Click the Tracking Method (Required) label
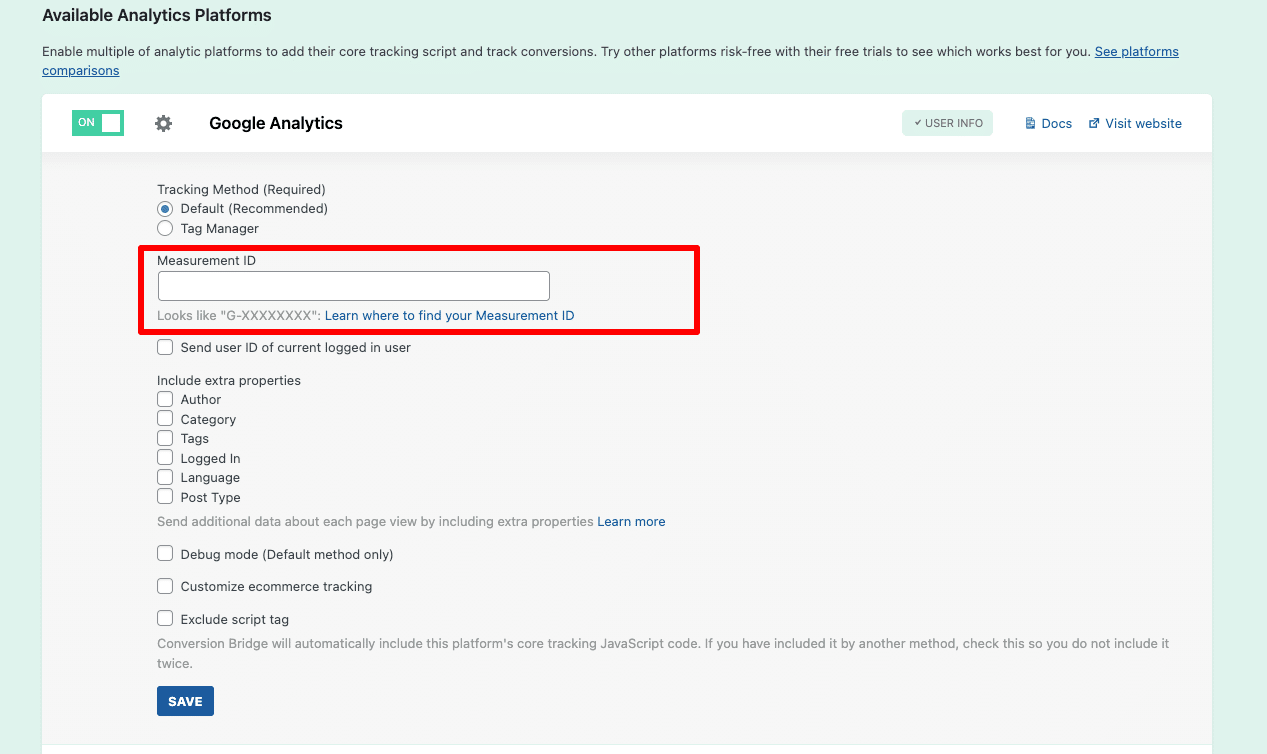Viewport: 1267px width, 754px height. tap(241, 189)
